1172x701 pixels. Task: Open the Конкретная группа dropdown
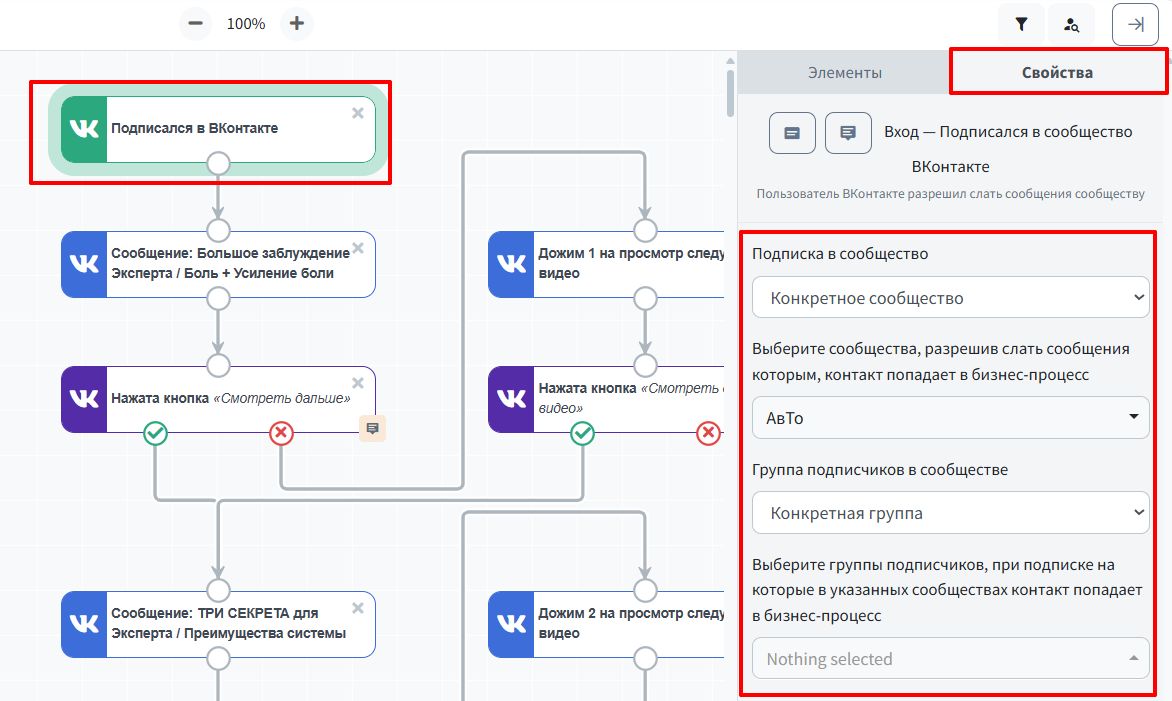click(951, 513)
